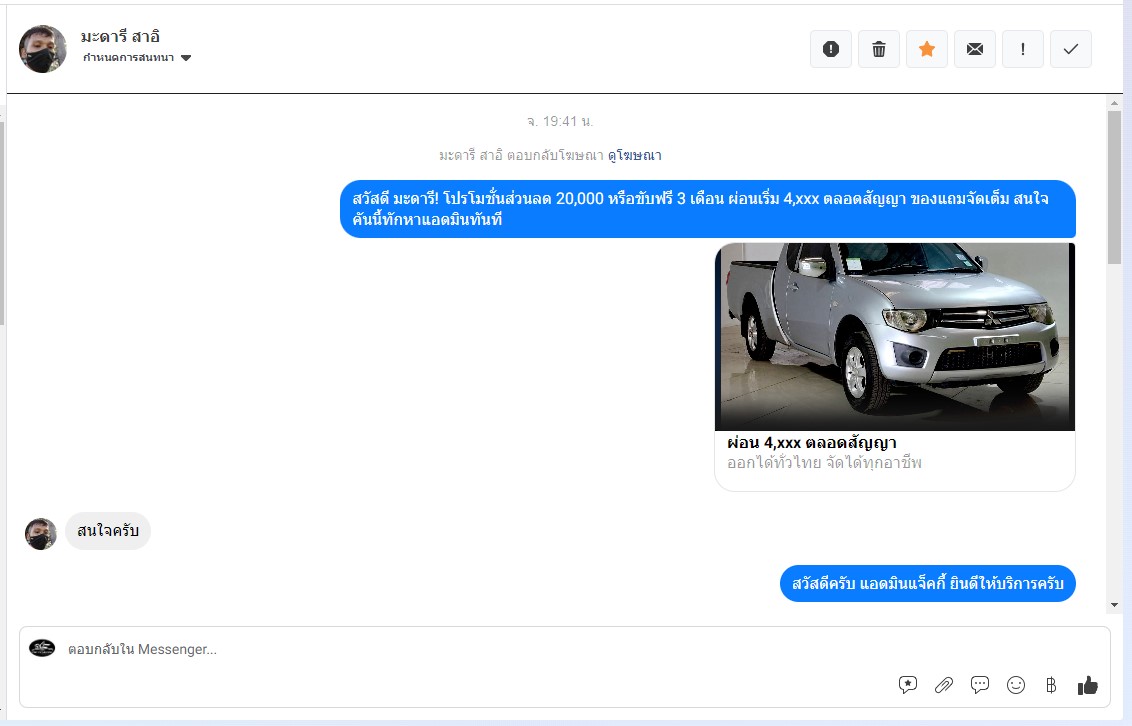
Task: Mark conversation done with checkmark button
Action: (1071, 49)
